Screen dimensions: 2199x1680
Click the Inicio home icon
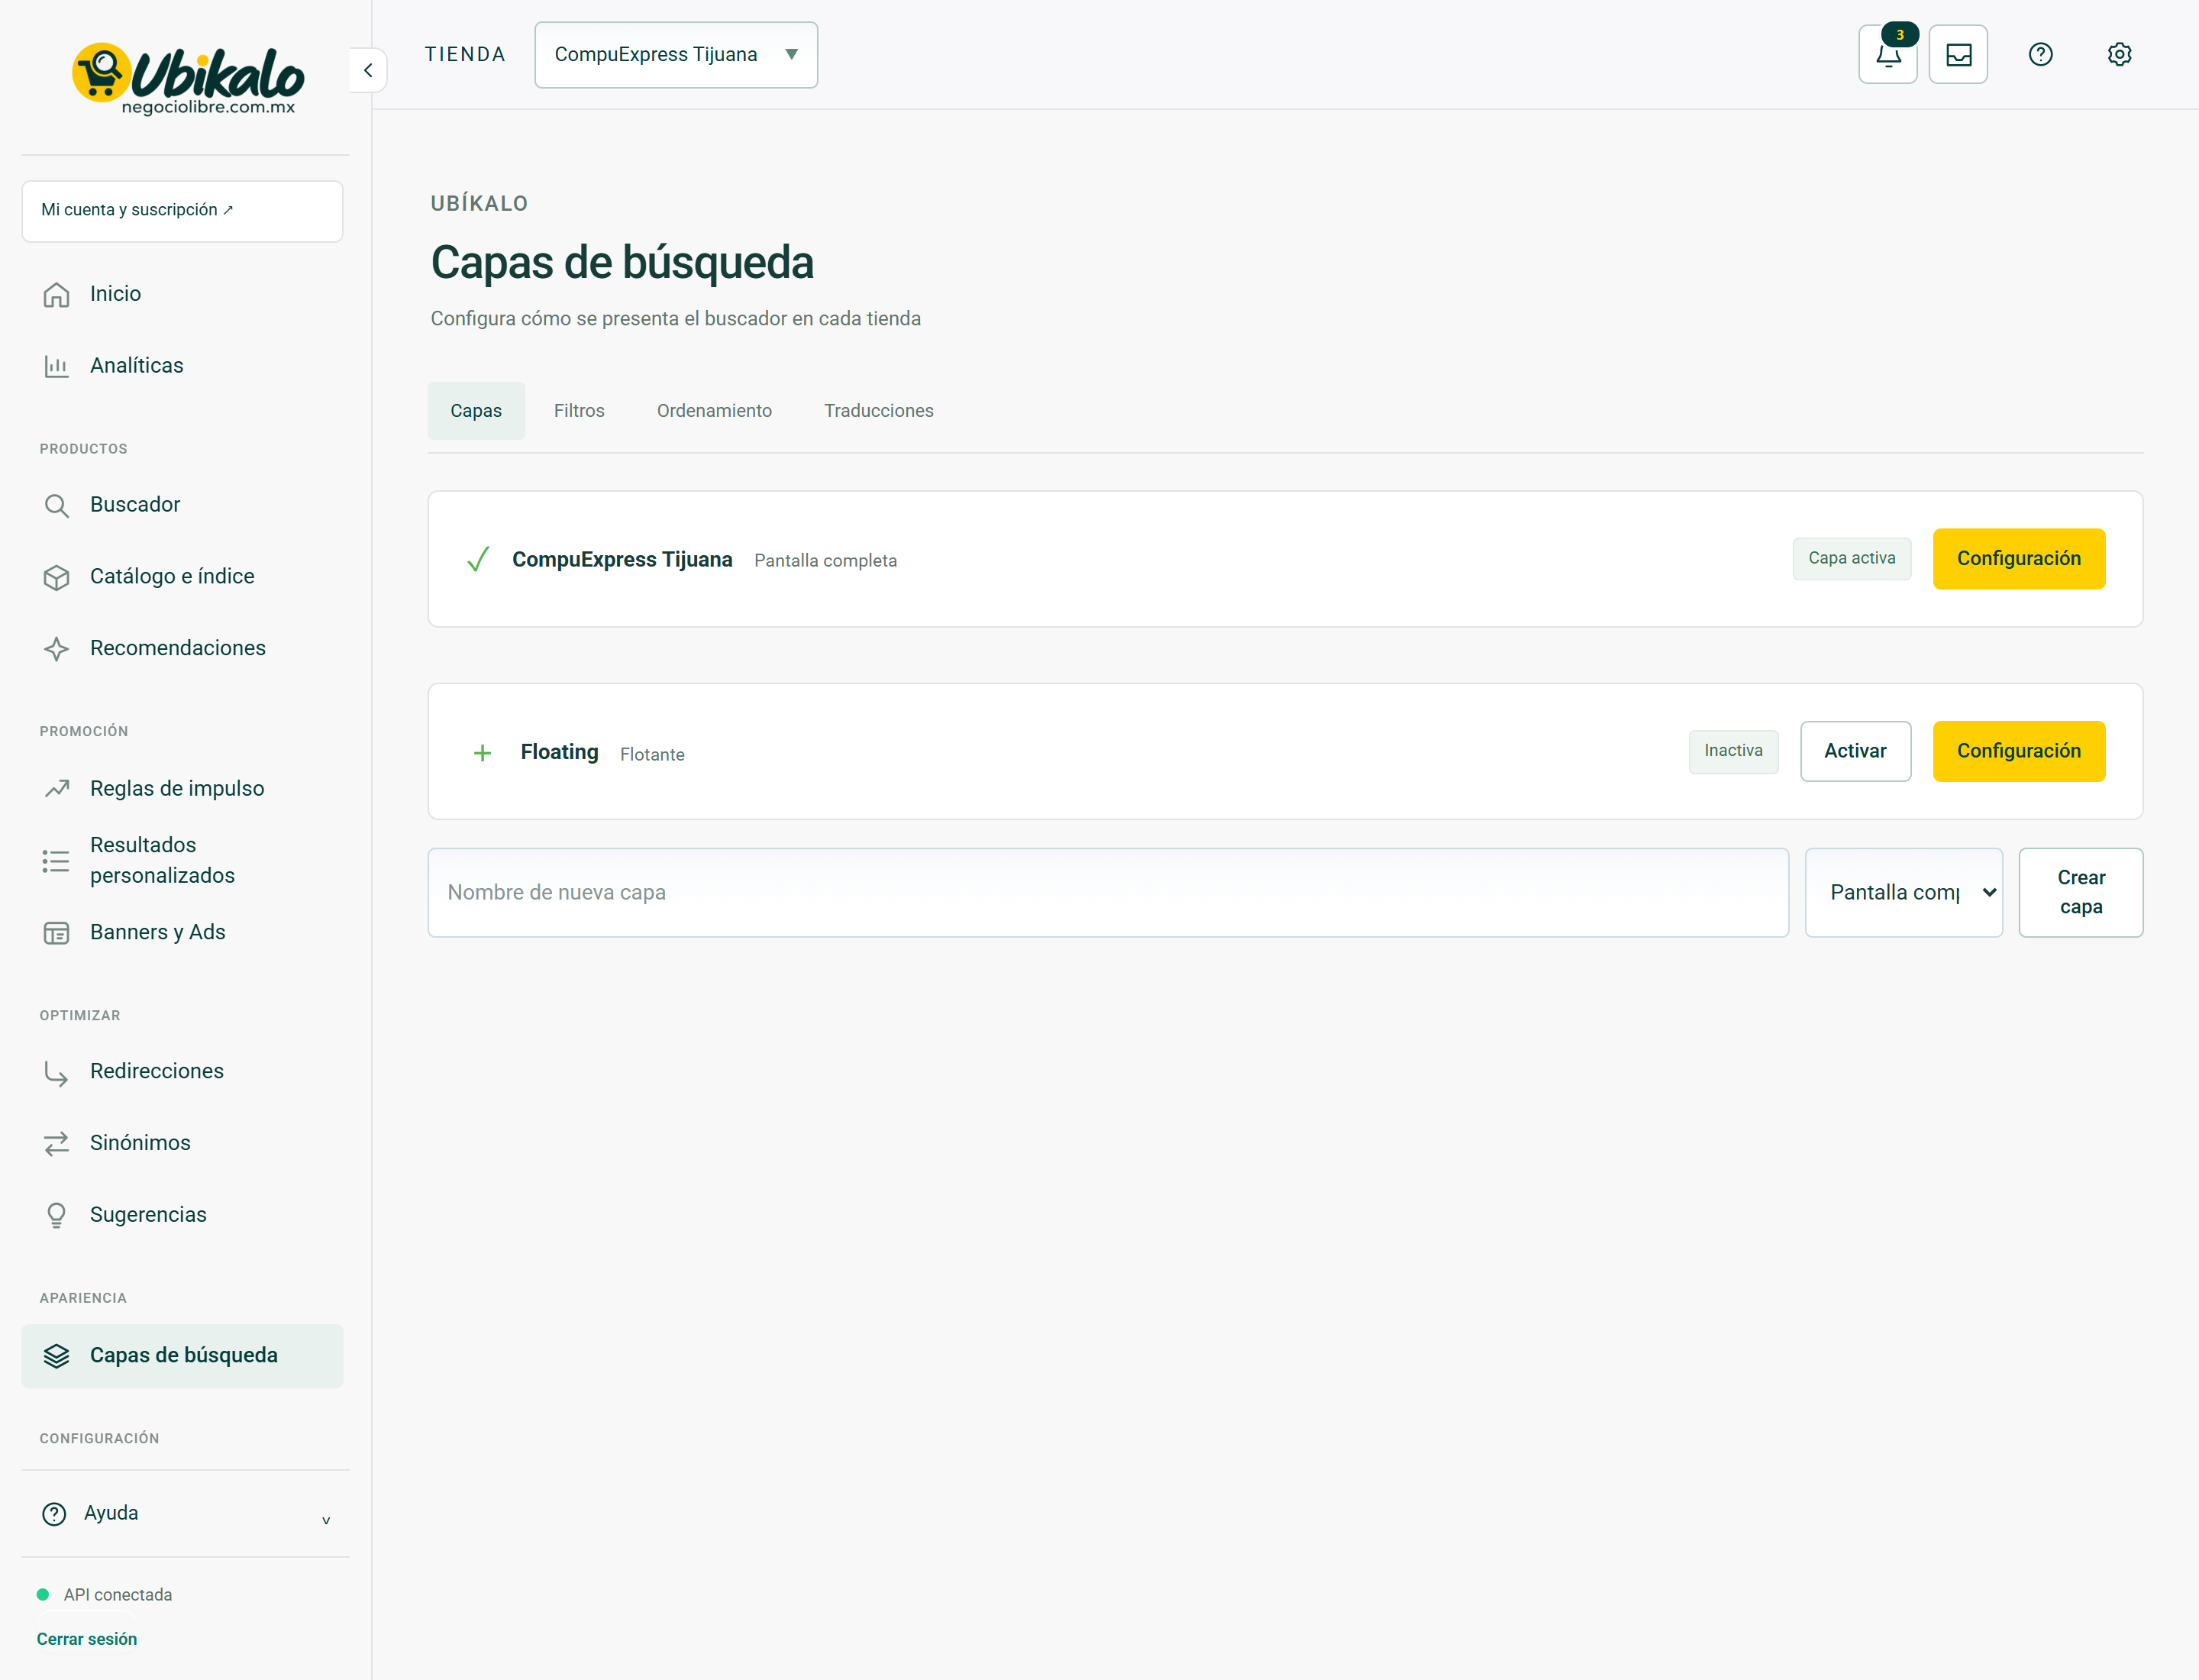click(57, 294)
